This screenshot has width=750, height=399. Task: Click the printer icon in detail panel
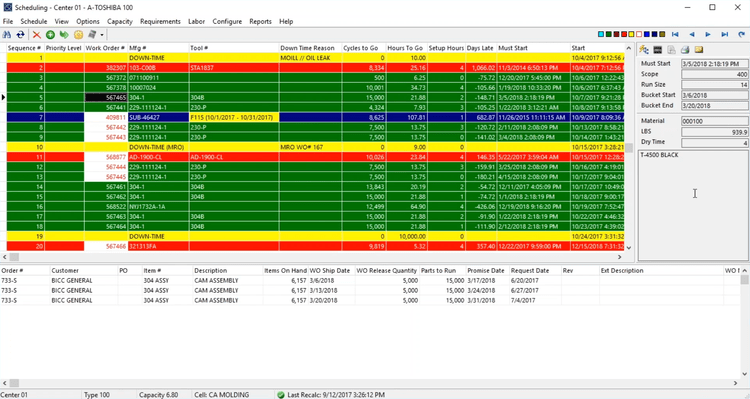pyautogui.click(x=685, y=50)
